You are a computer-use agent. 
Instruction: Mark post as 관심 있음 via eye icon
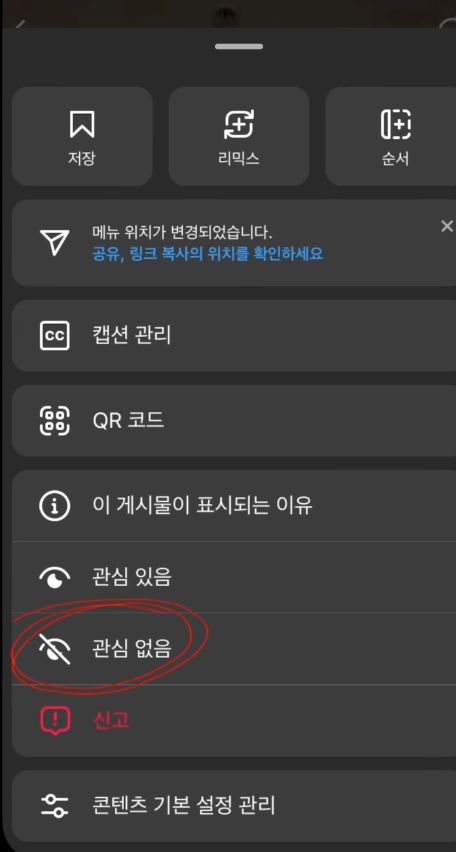click(x=54, y=577)
